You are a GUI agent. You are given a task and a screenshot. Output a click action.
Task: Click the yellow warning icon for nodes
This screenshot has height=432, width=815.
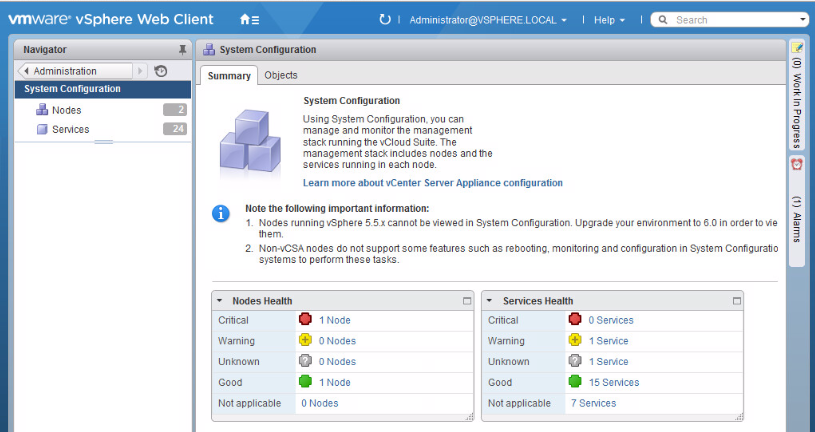pos(306,340)
